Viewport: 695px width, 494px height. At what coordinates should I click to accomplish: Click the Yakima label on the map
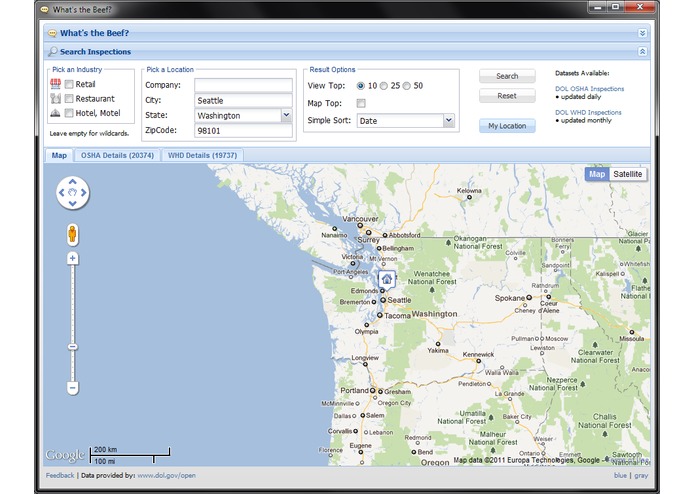click(438, 350)
